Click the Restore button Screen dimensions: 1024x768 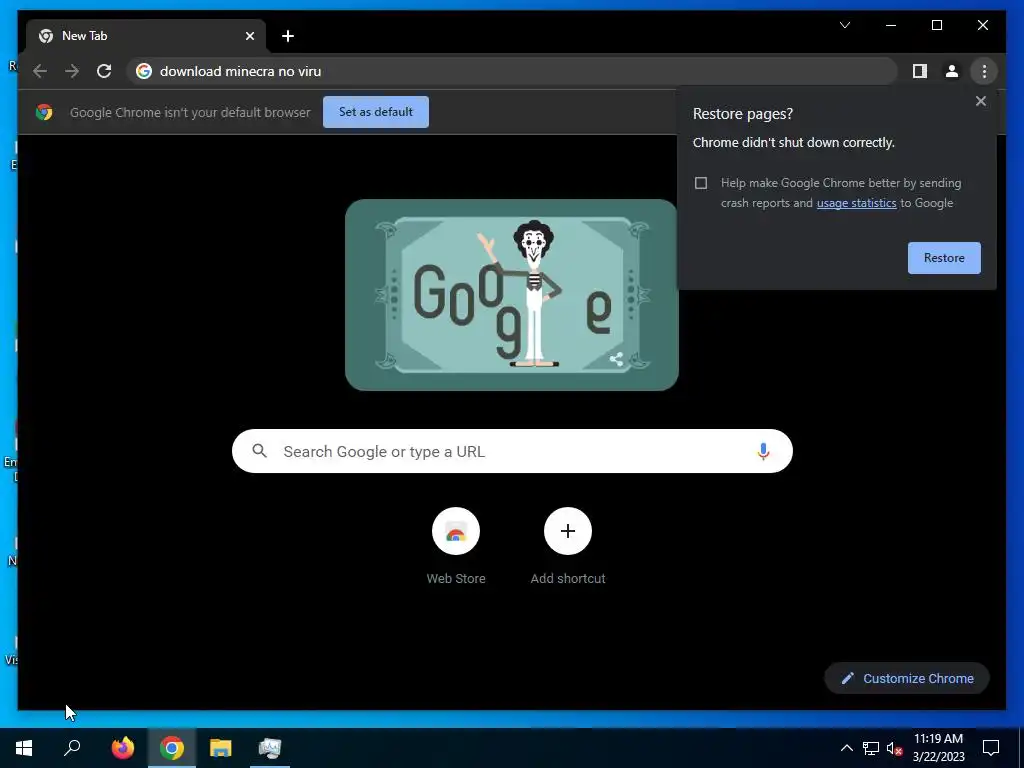(x=944, y=258)
